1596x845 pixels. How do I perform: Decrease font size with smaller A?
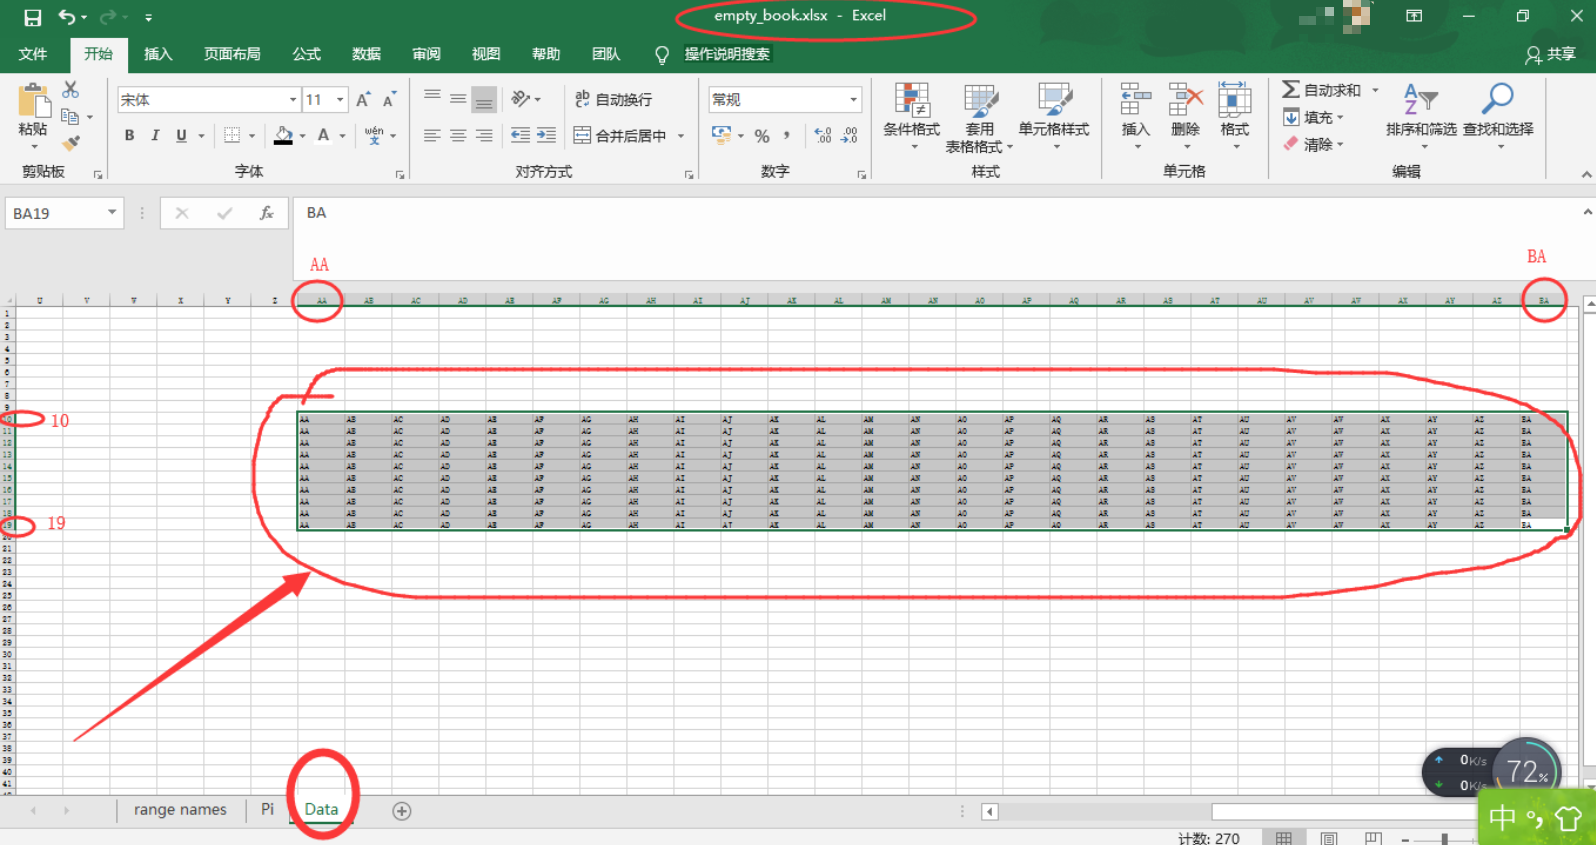click(389, 100)
